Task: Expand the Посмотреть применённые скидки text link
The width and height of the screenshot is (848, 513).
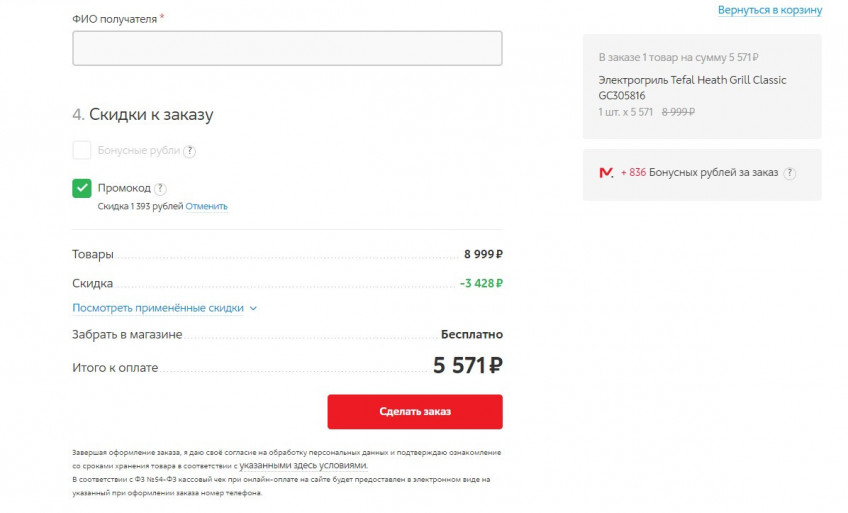Action: click(158, 308)
